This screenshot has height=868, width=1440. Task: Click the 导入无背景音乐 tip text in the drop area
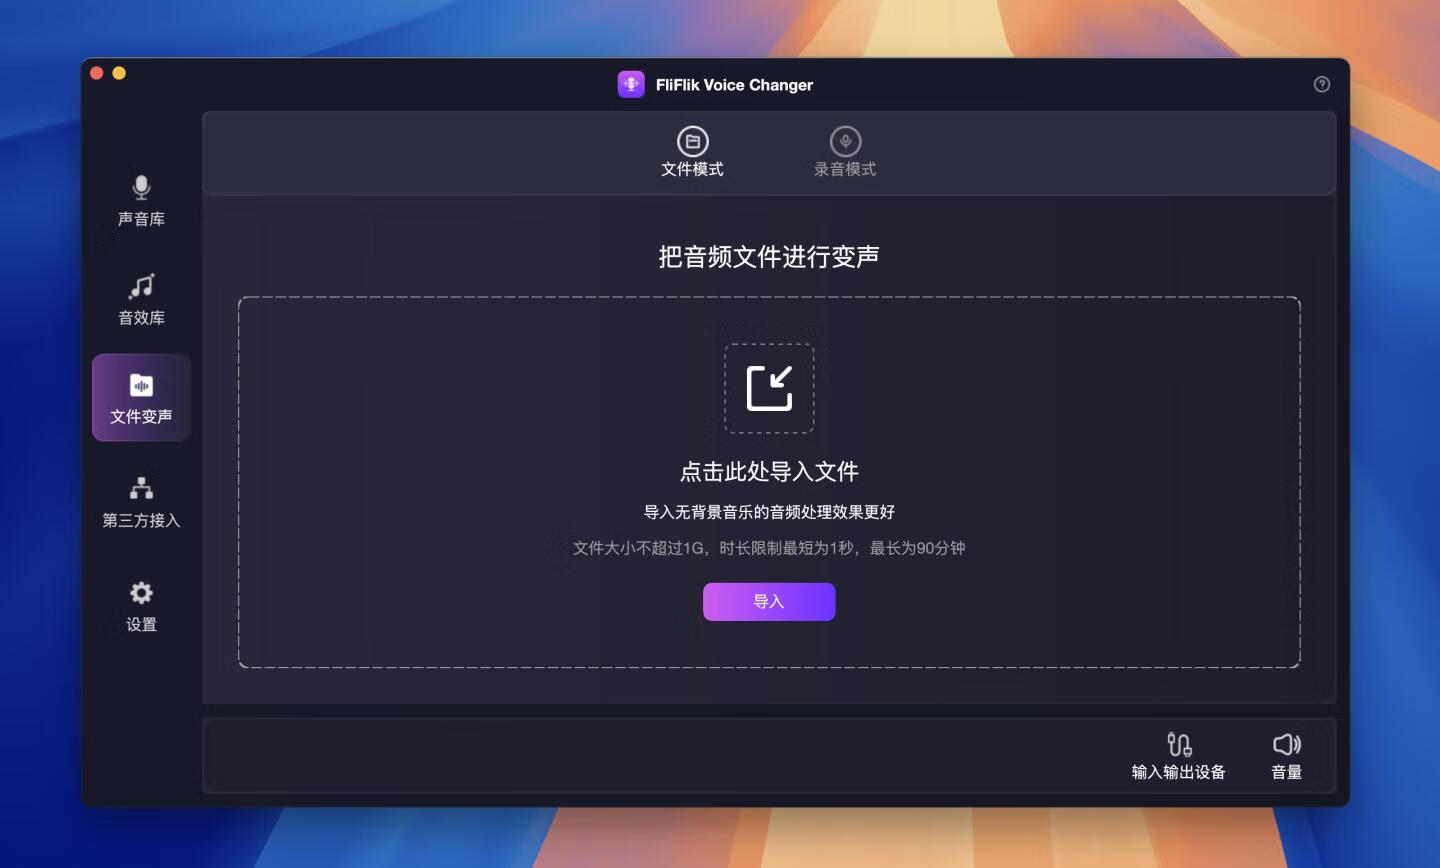(x=769, y=512)
